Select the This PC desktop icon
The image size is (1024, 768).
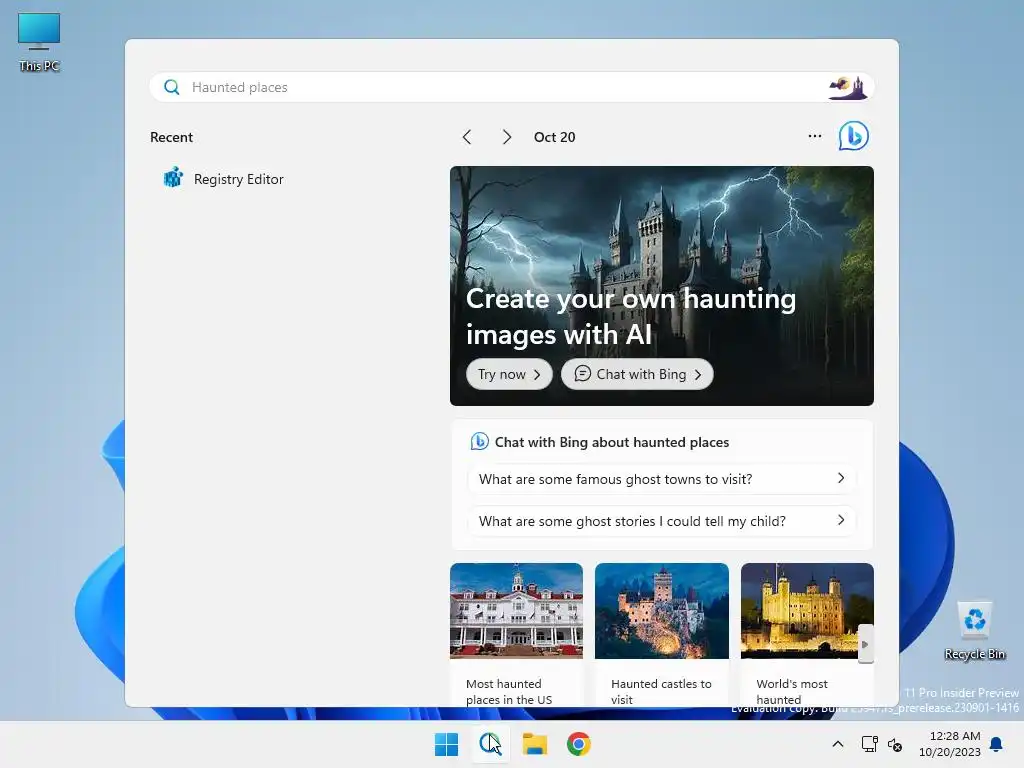coord(39,42)
